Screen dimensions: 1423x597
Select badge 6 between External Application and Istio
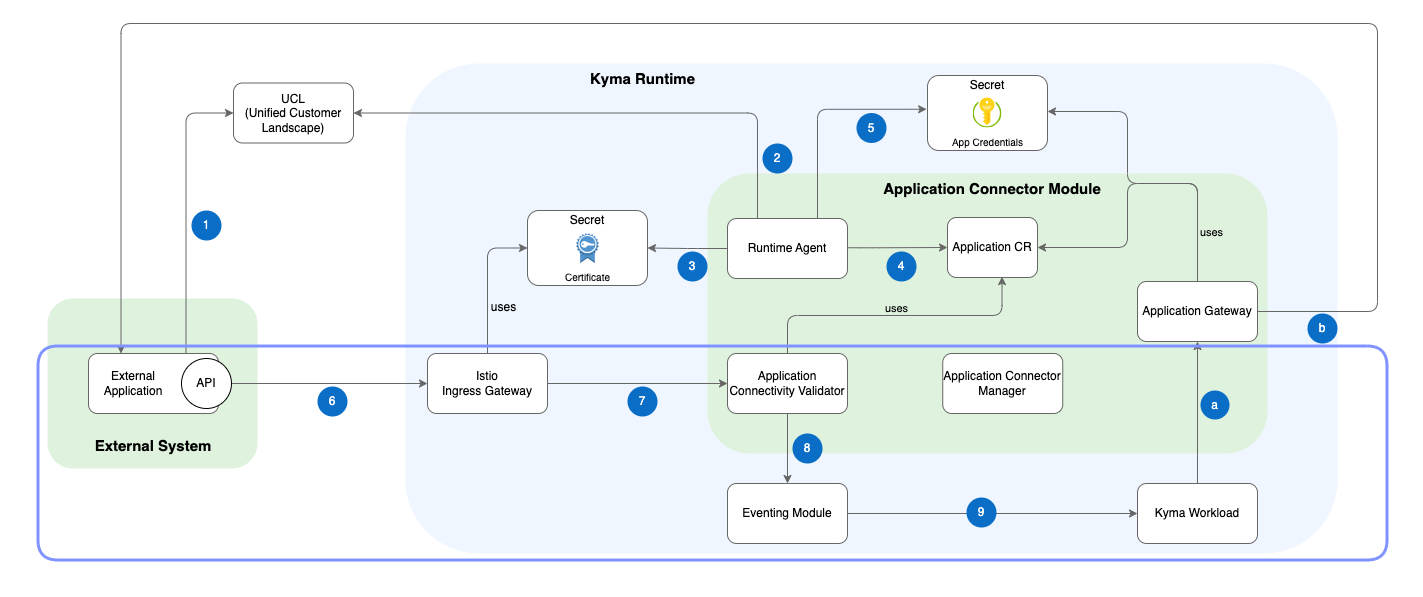[x=332, y=402]
